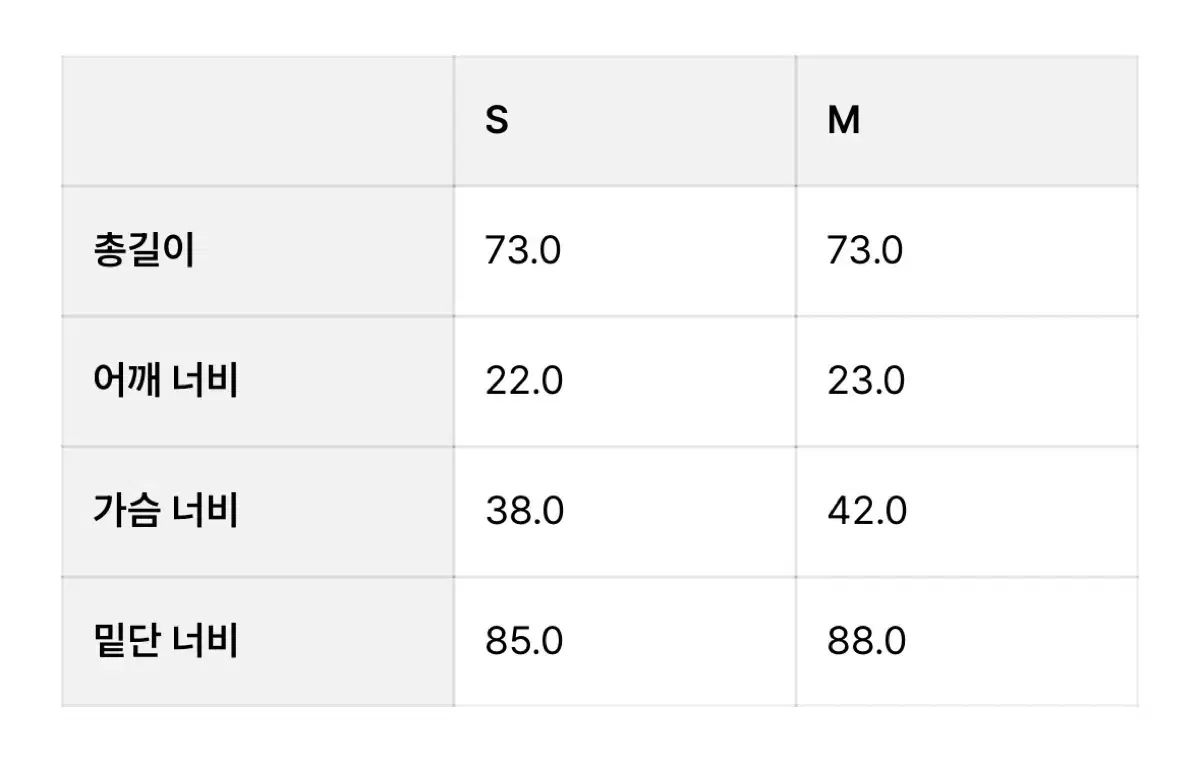This screenshot has height=762, width=1200.
Task: Click the 가슴 너비 row label
Action: point(165,511)
